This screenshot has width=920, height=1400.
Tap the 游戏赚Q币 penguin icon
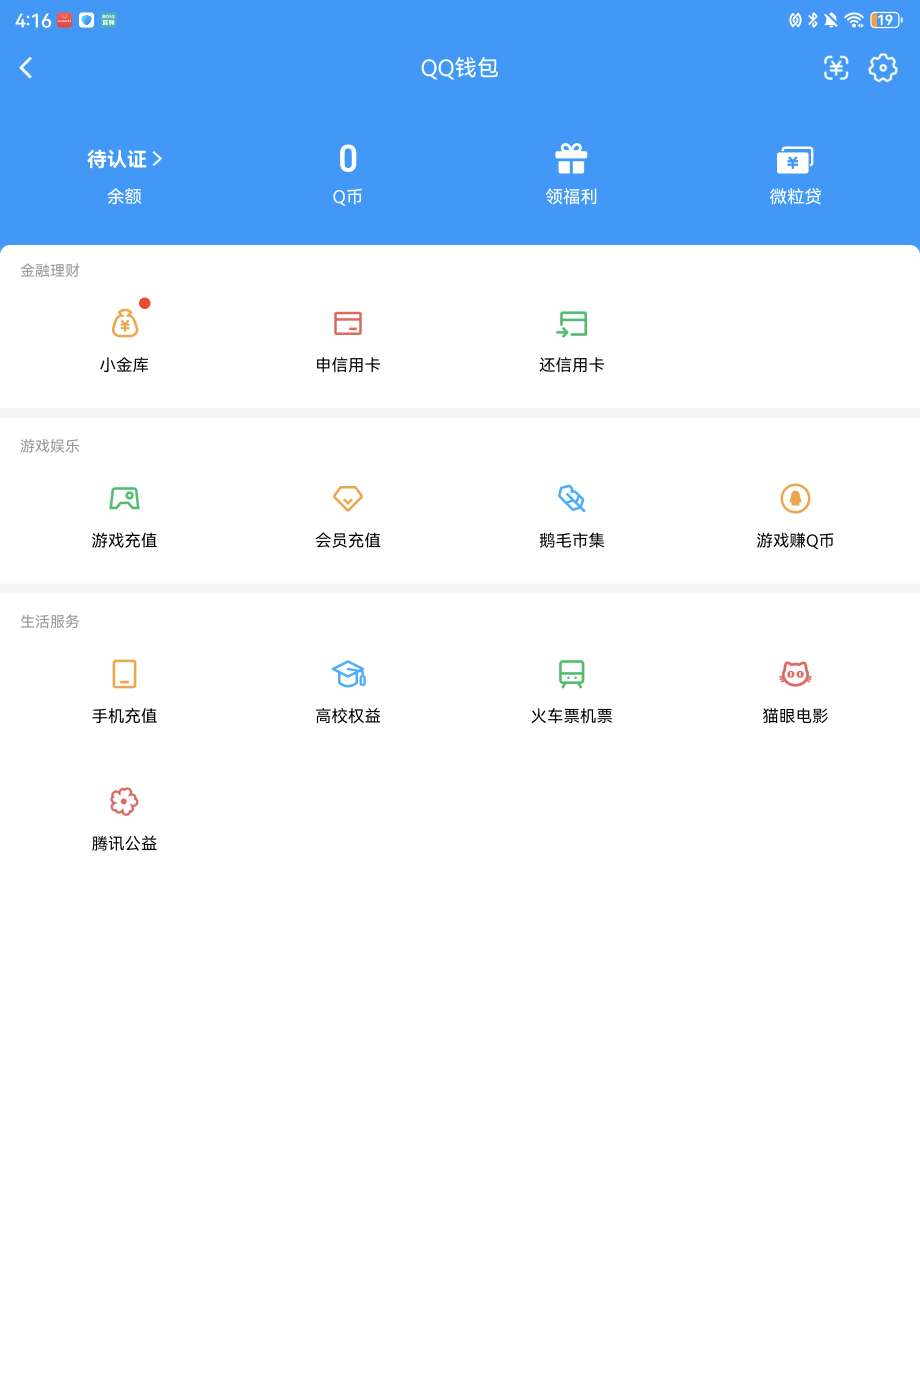point(795,498)
